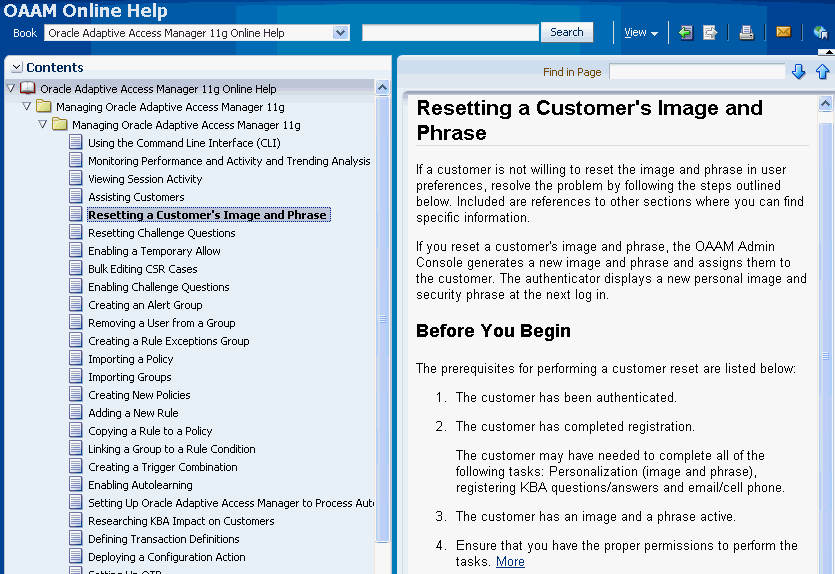Click page icon beside Assisting Customers

76,196
